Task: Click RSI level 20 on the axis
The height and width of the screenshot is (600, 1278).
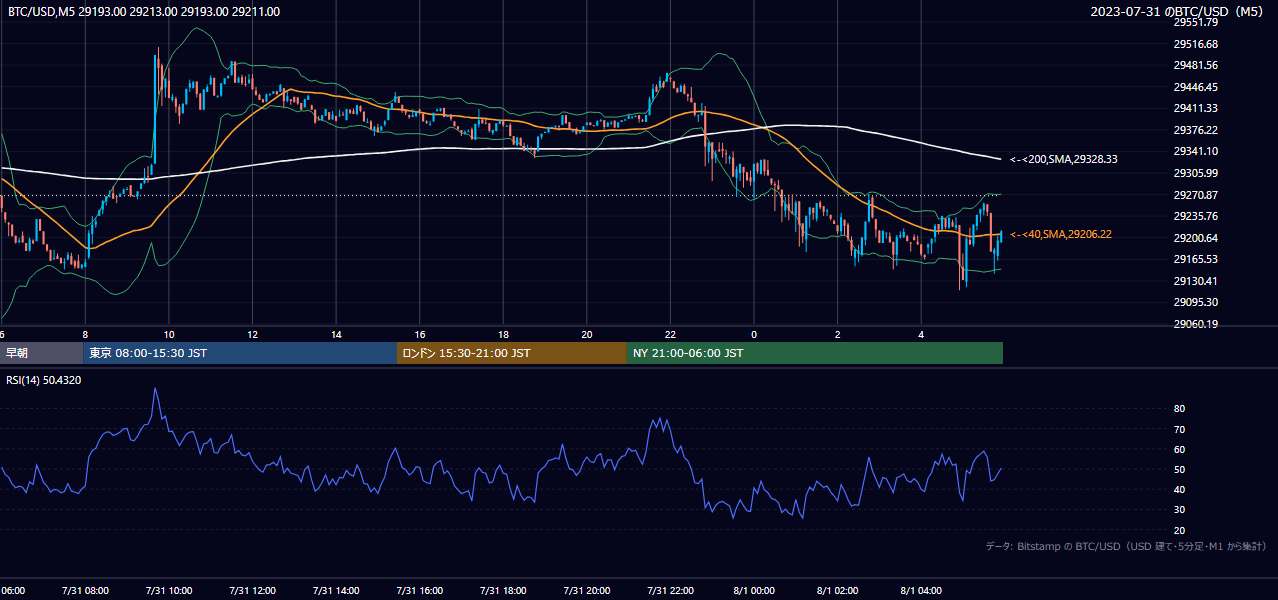Action: tap(1179, 530)
